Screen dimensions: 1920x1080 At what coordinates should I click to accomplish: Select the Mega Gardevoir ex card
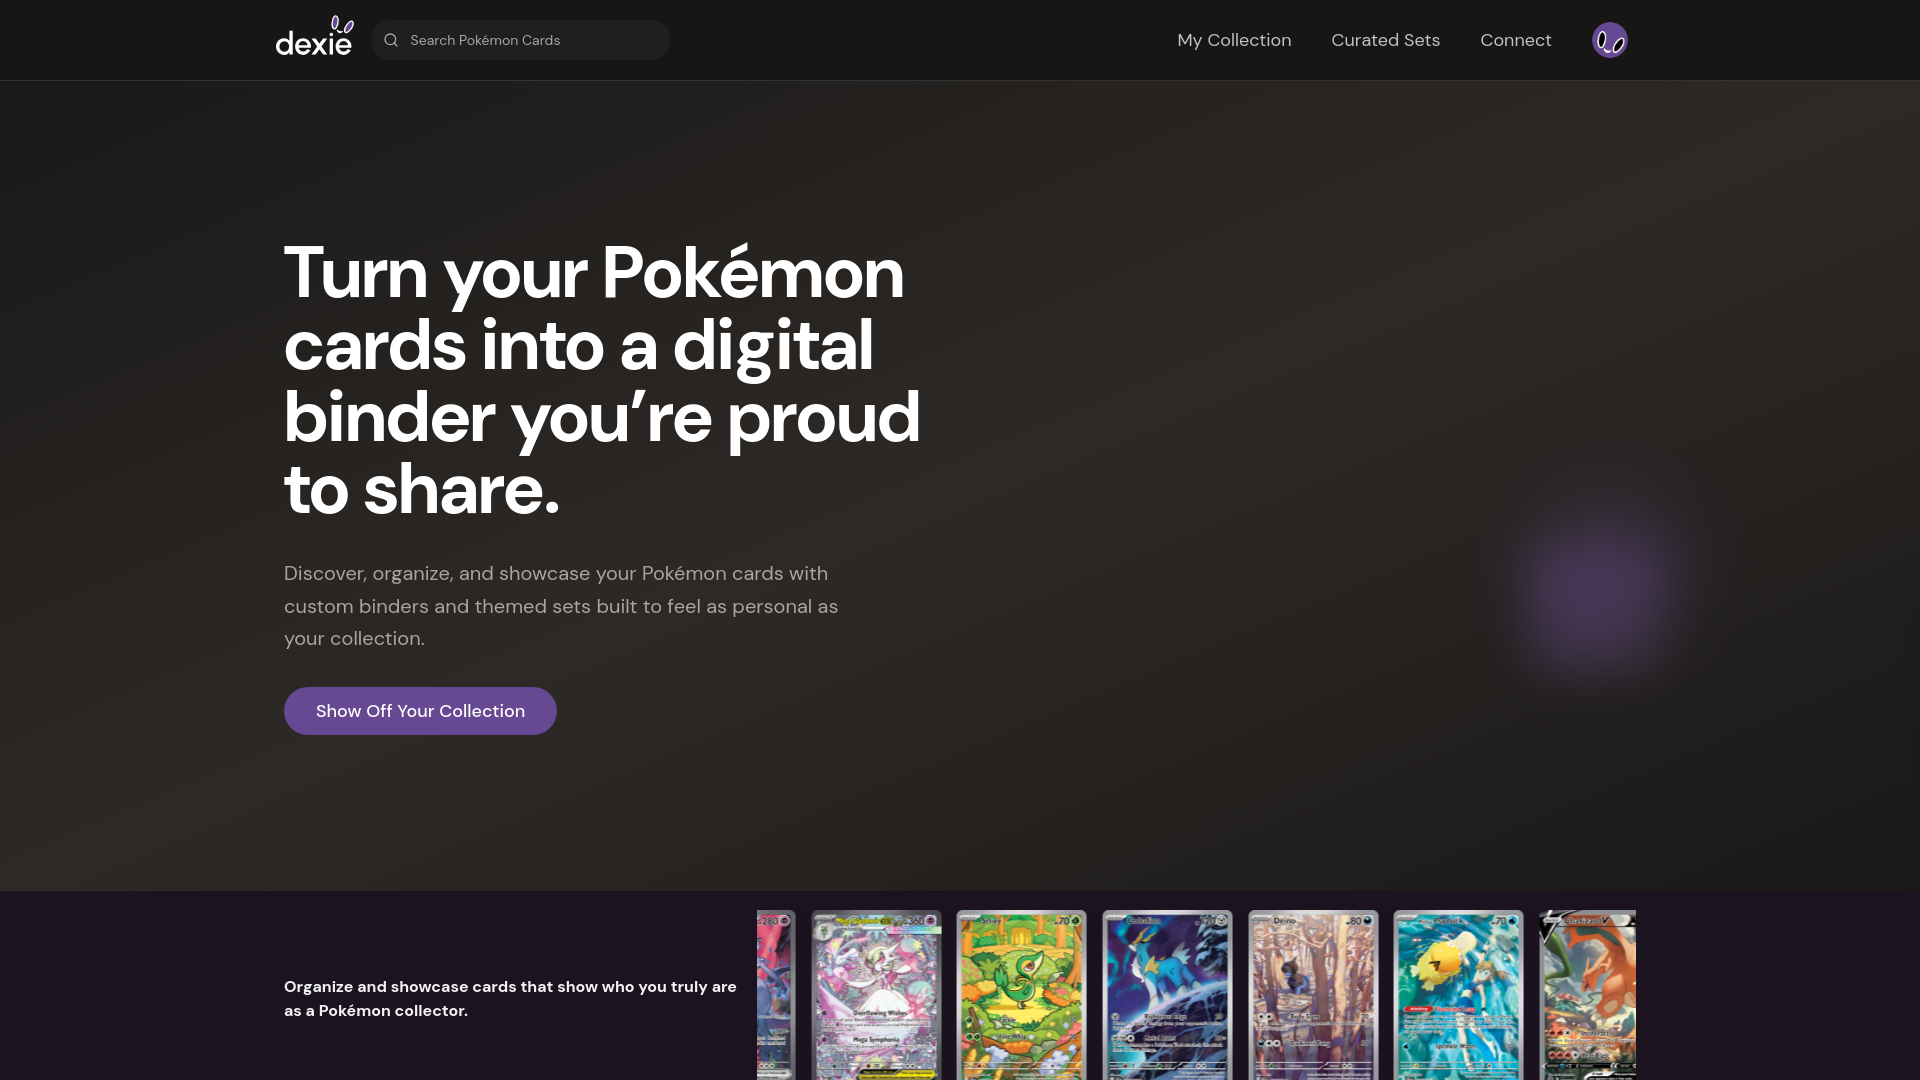pyautogui.click(x=876, y=995)
